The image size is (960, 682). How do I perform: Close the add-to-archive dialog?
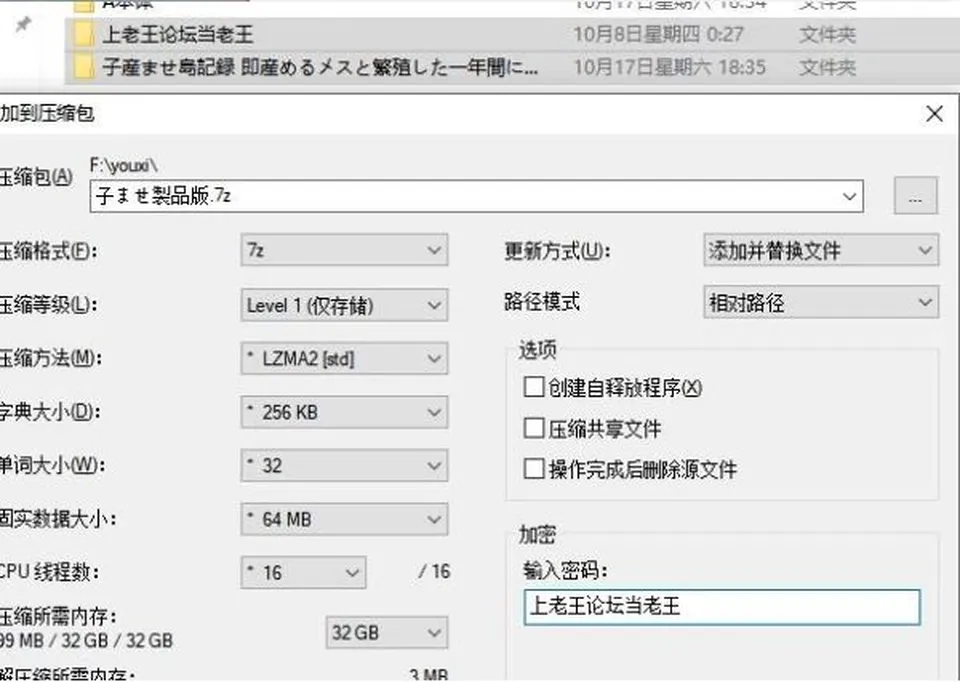click(x=934, y=114)
